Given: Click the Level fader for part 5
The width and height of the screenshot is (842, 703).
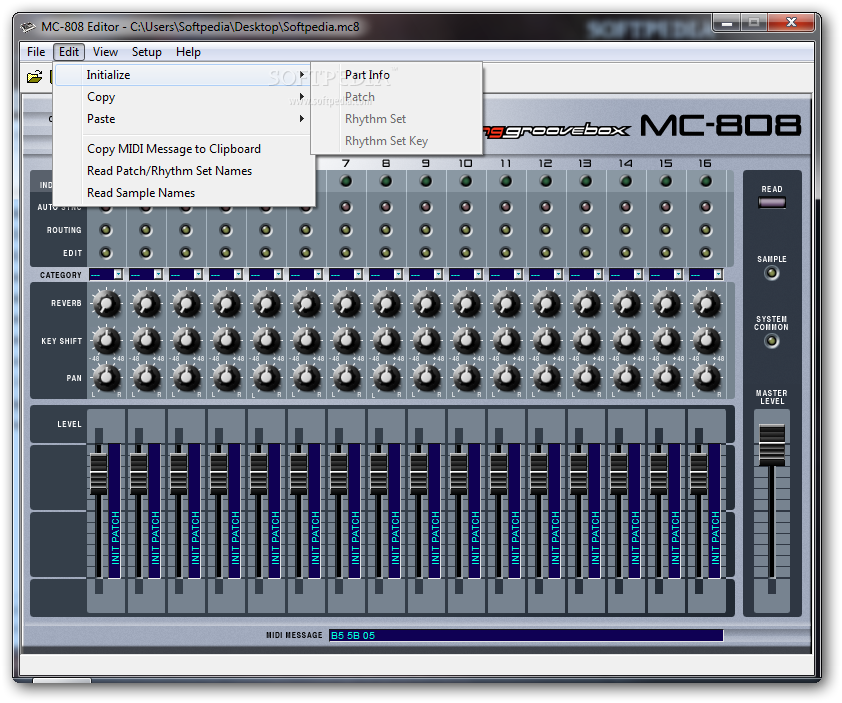Looking at the screenshot, I should pos(258,474).
